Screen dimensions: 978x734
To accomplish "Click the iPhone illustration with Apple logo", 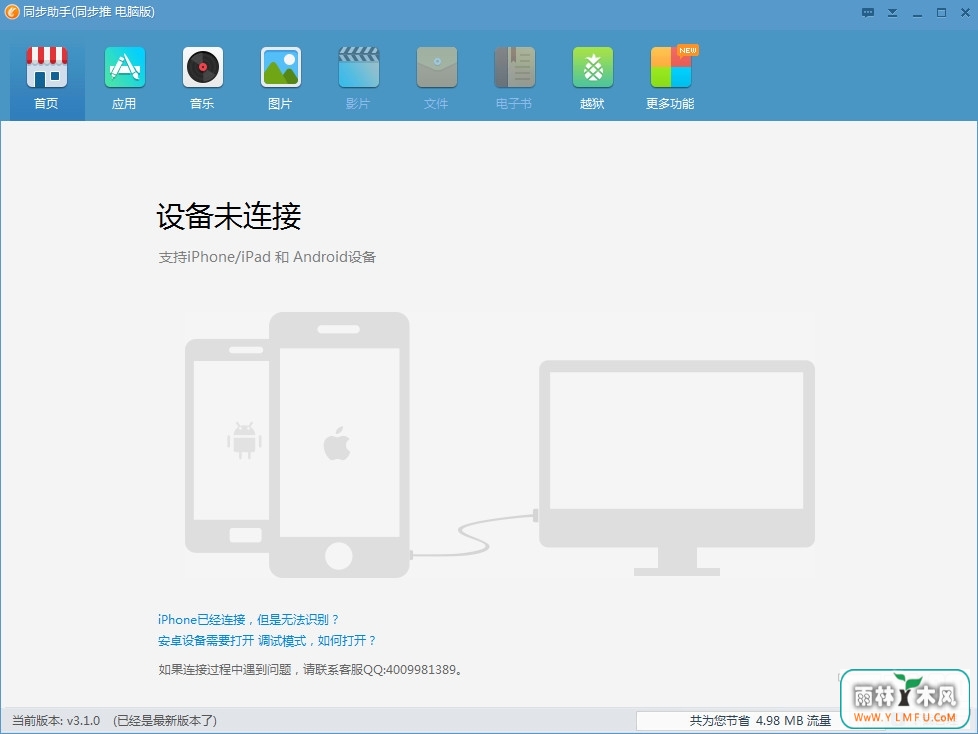I will coord(339,445).
